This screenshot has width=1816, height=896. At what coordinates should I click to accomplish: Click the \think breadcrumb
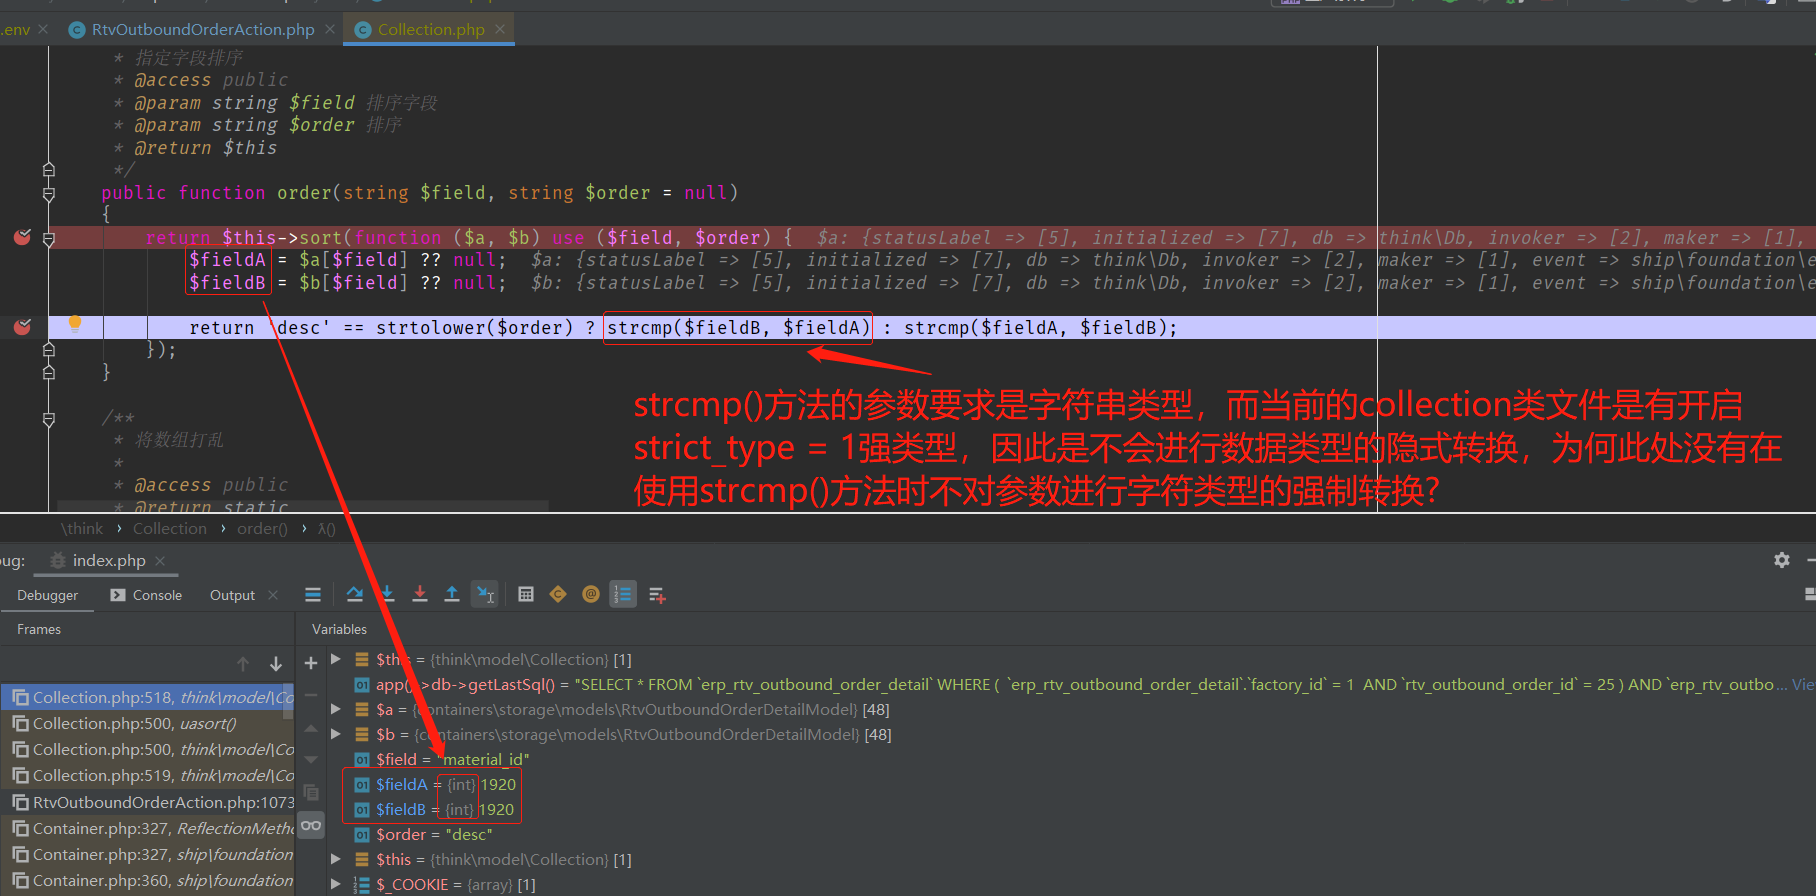click(x=82, y=528)
